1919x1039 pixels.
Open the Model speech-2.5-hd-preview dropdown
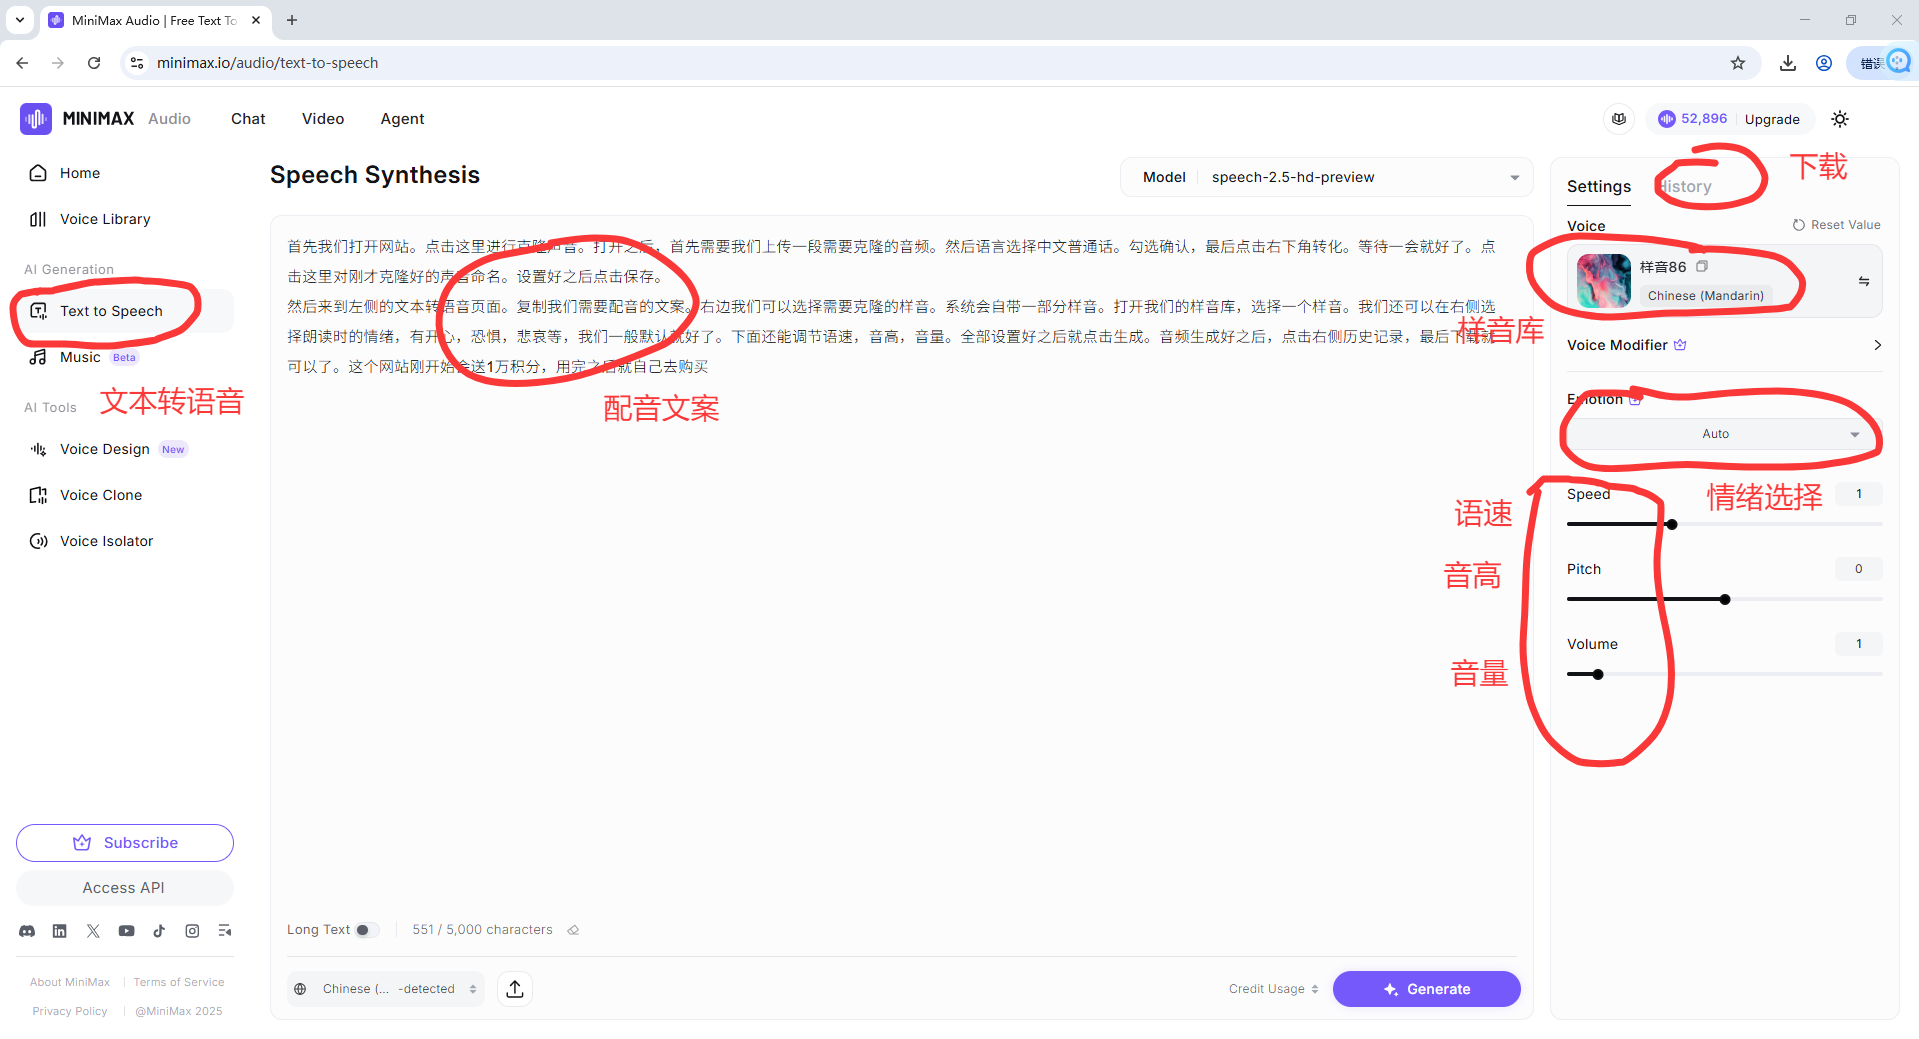pyautogui.click(x=1326, y=177)
